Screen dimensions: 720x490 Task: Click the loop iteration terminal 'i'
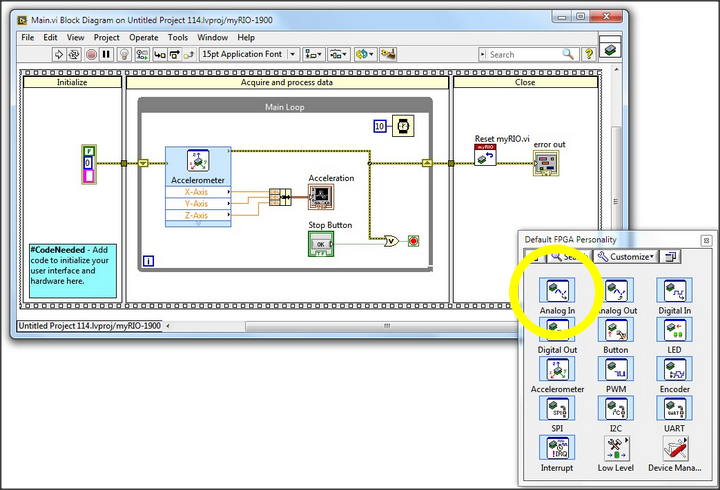click(148, 261)
